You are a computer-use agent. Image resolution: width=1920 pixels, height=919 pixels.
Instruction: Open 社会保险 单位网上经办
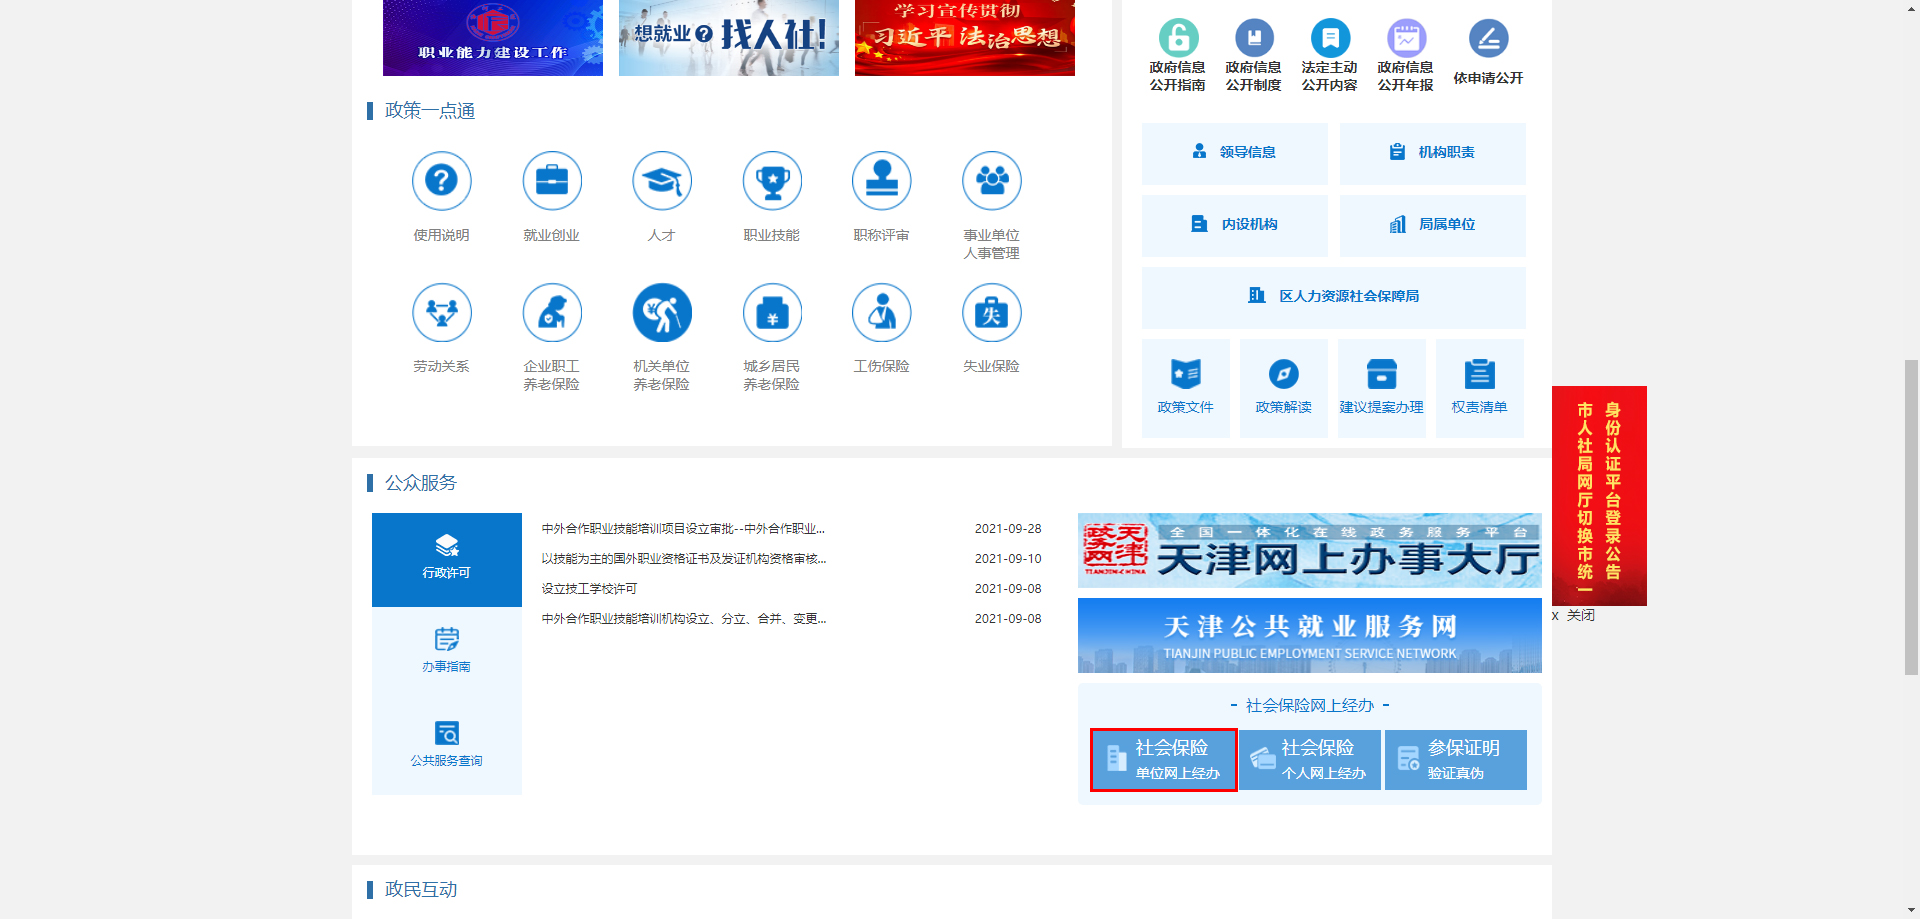click(1164, 760)
